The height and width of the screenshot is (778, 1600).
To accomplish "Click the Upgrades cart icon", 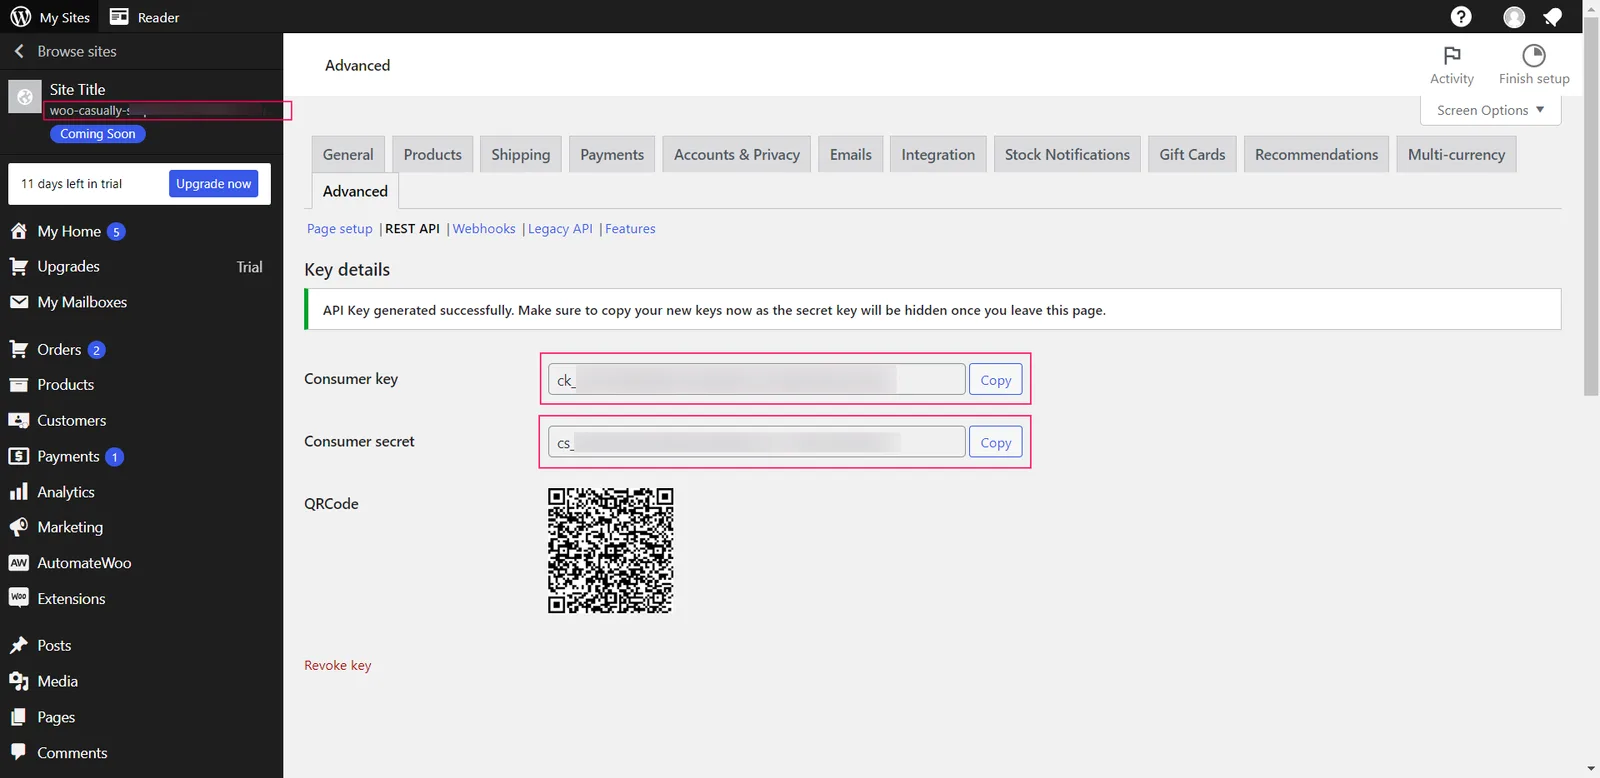I will [18, 266].
